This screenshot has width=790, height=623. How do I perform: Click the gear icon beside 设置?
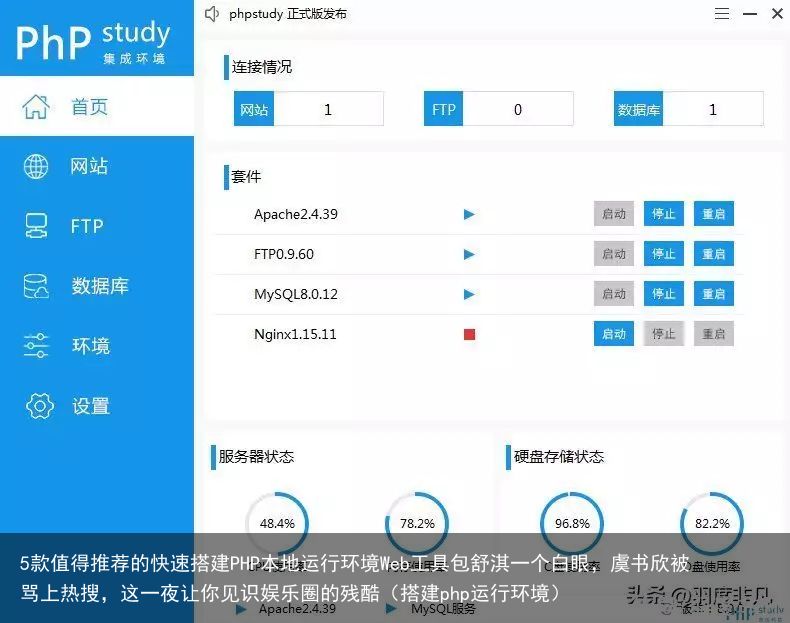pyautogui.click(x=39, y=406)
